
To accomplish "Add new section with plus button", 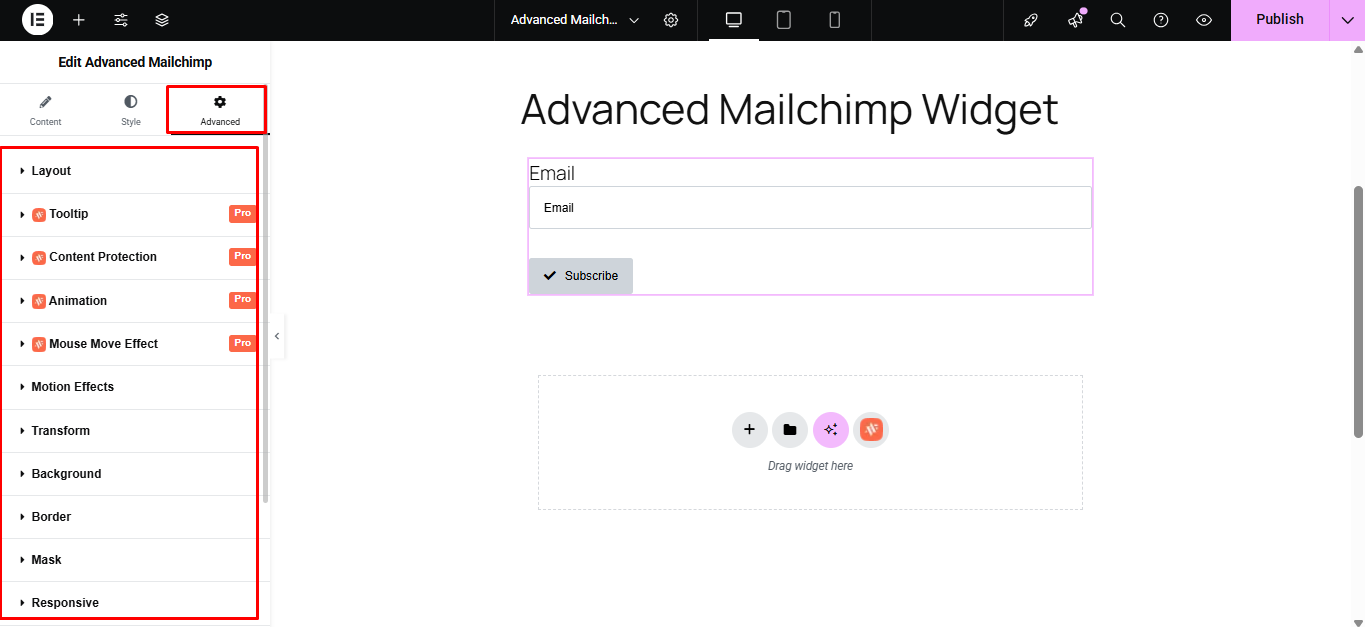I will pos(750,430).
